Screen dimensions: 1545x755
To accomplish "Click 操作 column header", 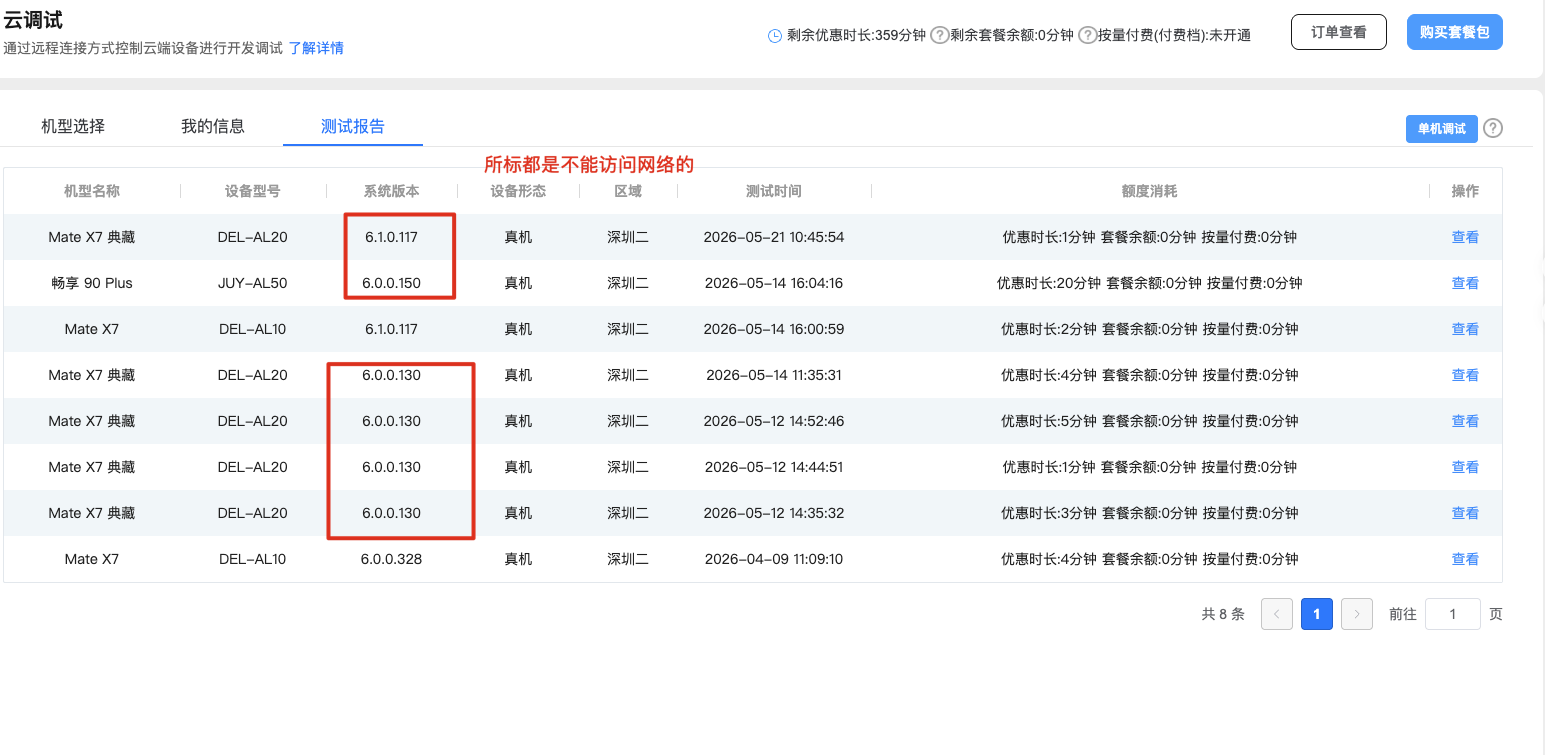I will pos(1465,191).
